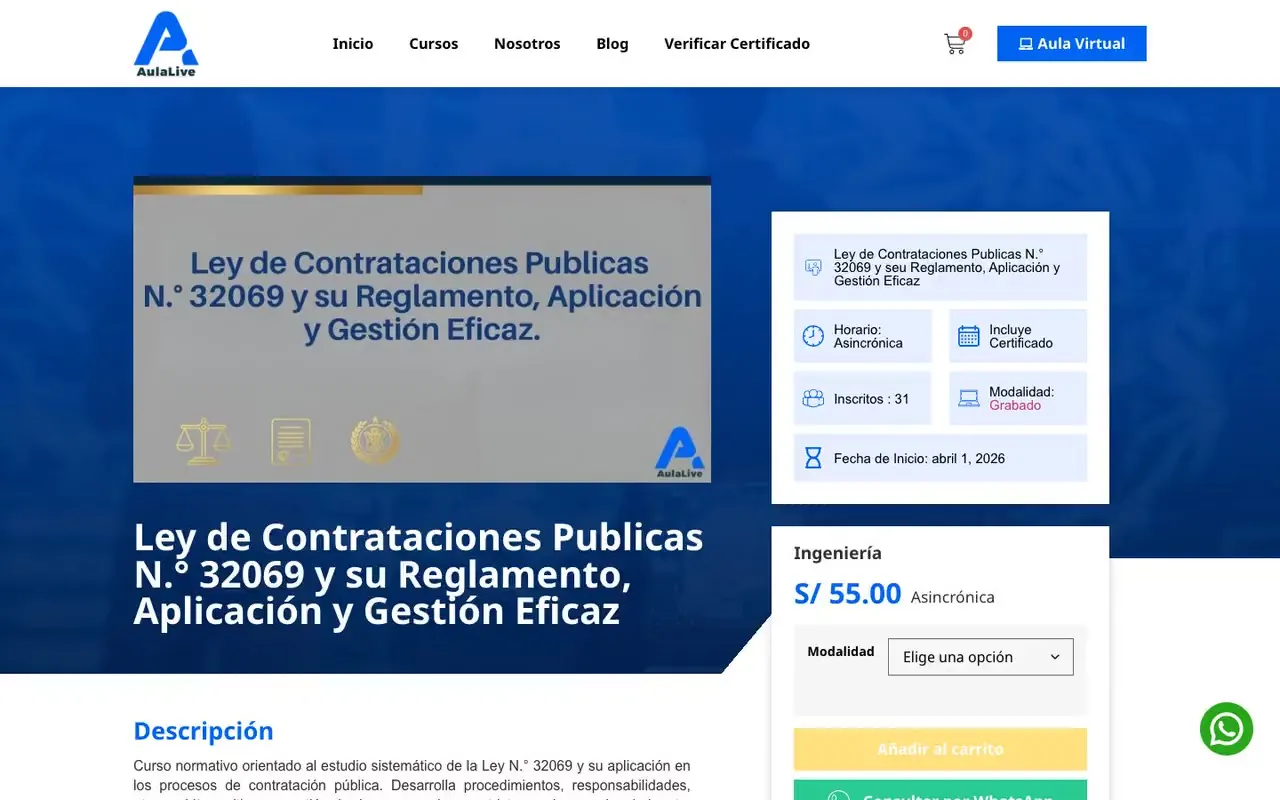Open the Cursos menu item
Screen dimensions: 1280x800
(x=434, y=44)
